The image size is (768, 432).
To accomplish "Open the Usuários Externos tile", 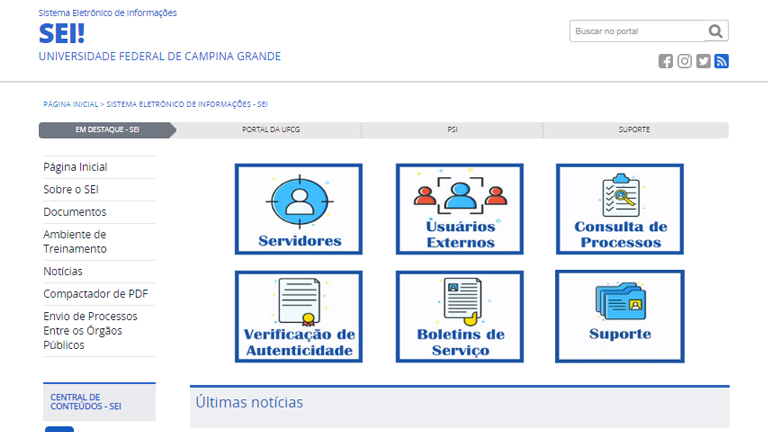I will (459, 209).
